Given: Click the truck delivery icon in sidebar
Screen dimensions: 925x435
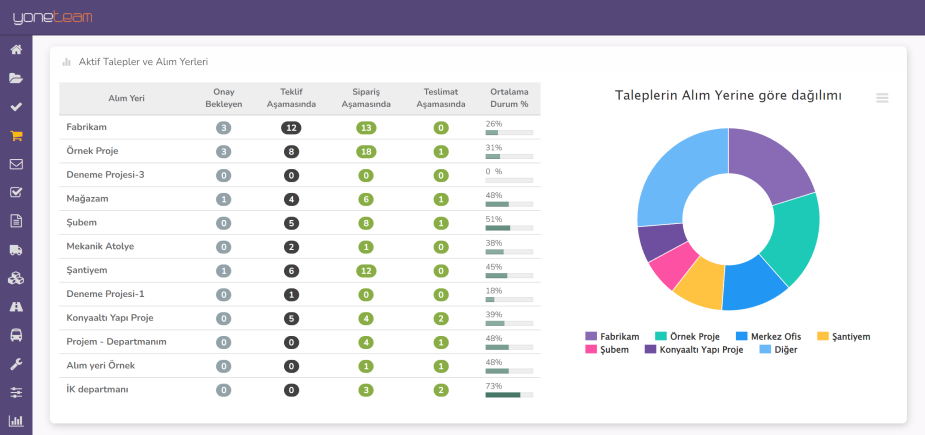Looking at the screenshot, I should [16, 250].
